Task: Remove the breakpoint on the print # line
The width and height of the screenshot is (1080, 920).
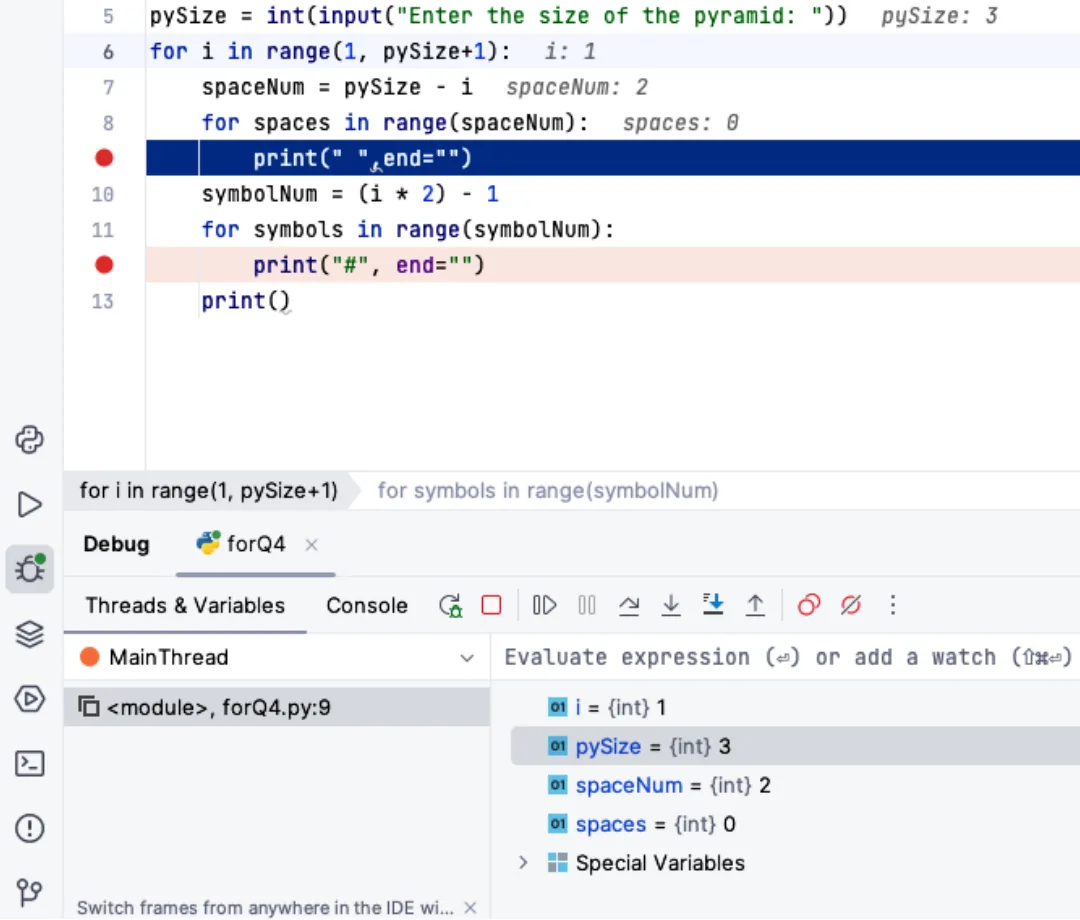Action: coord(104,264)
